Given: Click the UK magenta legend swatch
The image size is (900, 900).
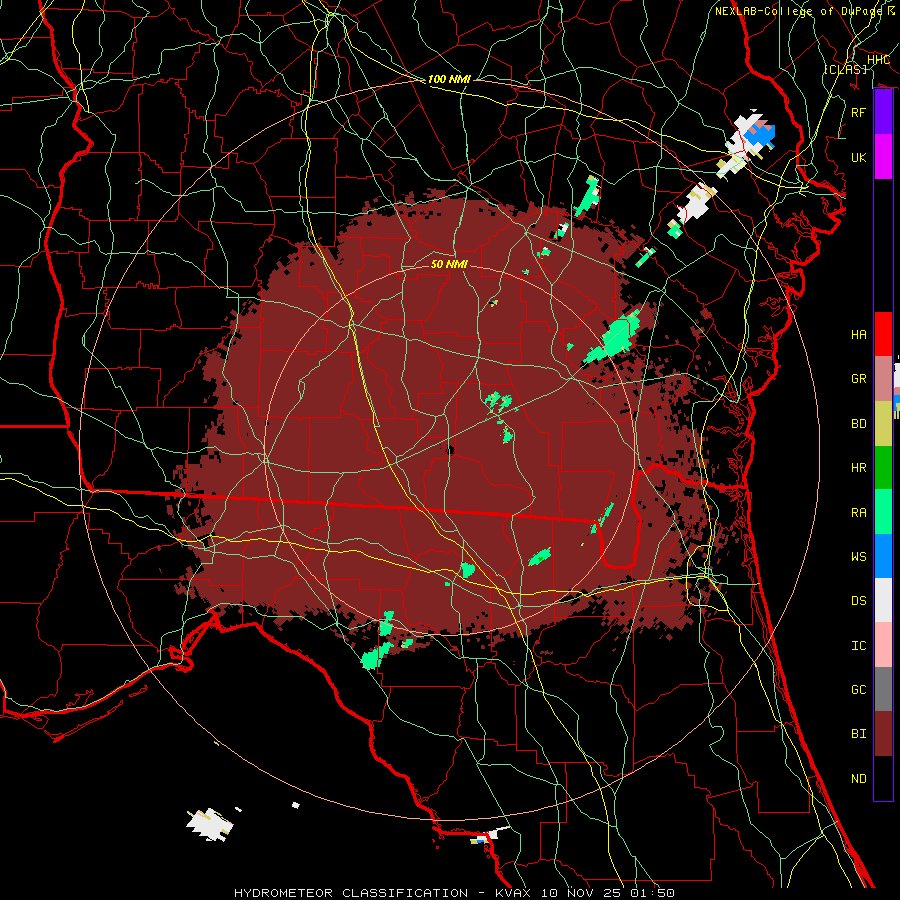Looking at the screenshot, I should pyautogui.click(x=883, y=157).
